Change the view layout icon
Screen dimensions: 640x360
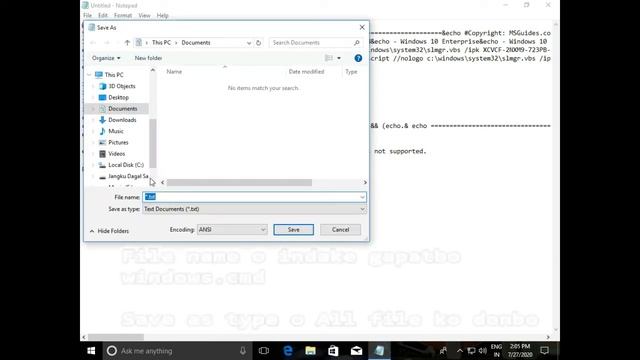[x=329, y=58]
